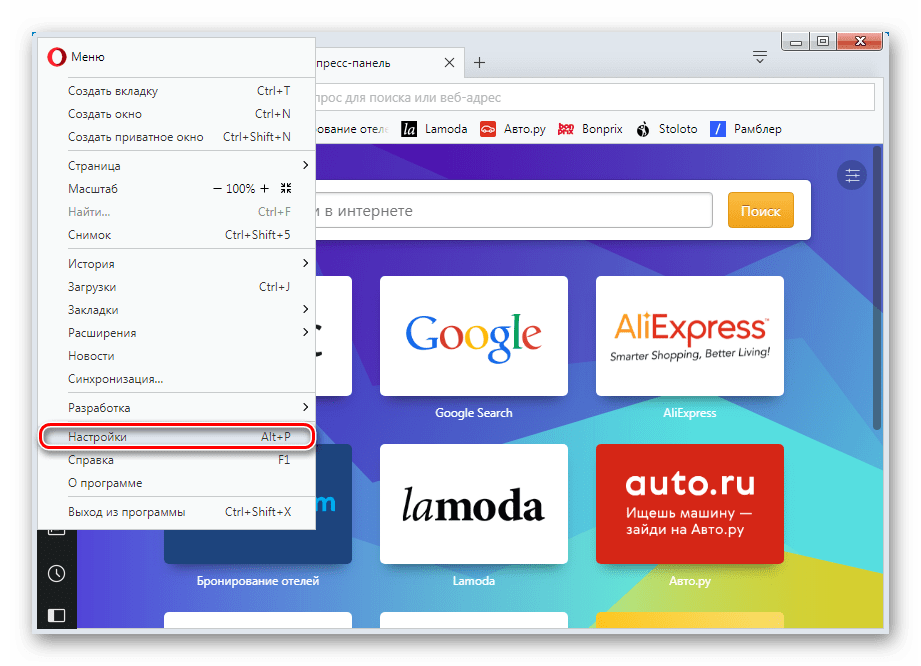Expand the История submenu

pos(177,264)
